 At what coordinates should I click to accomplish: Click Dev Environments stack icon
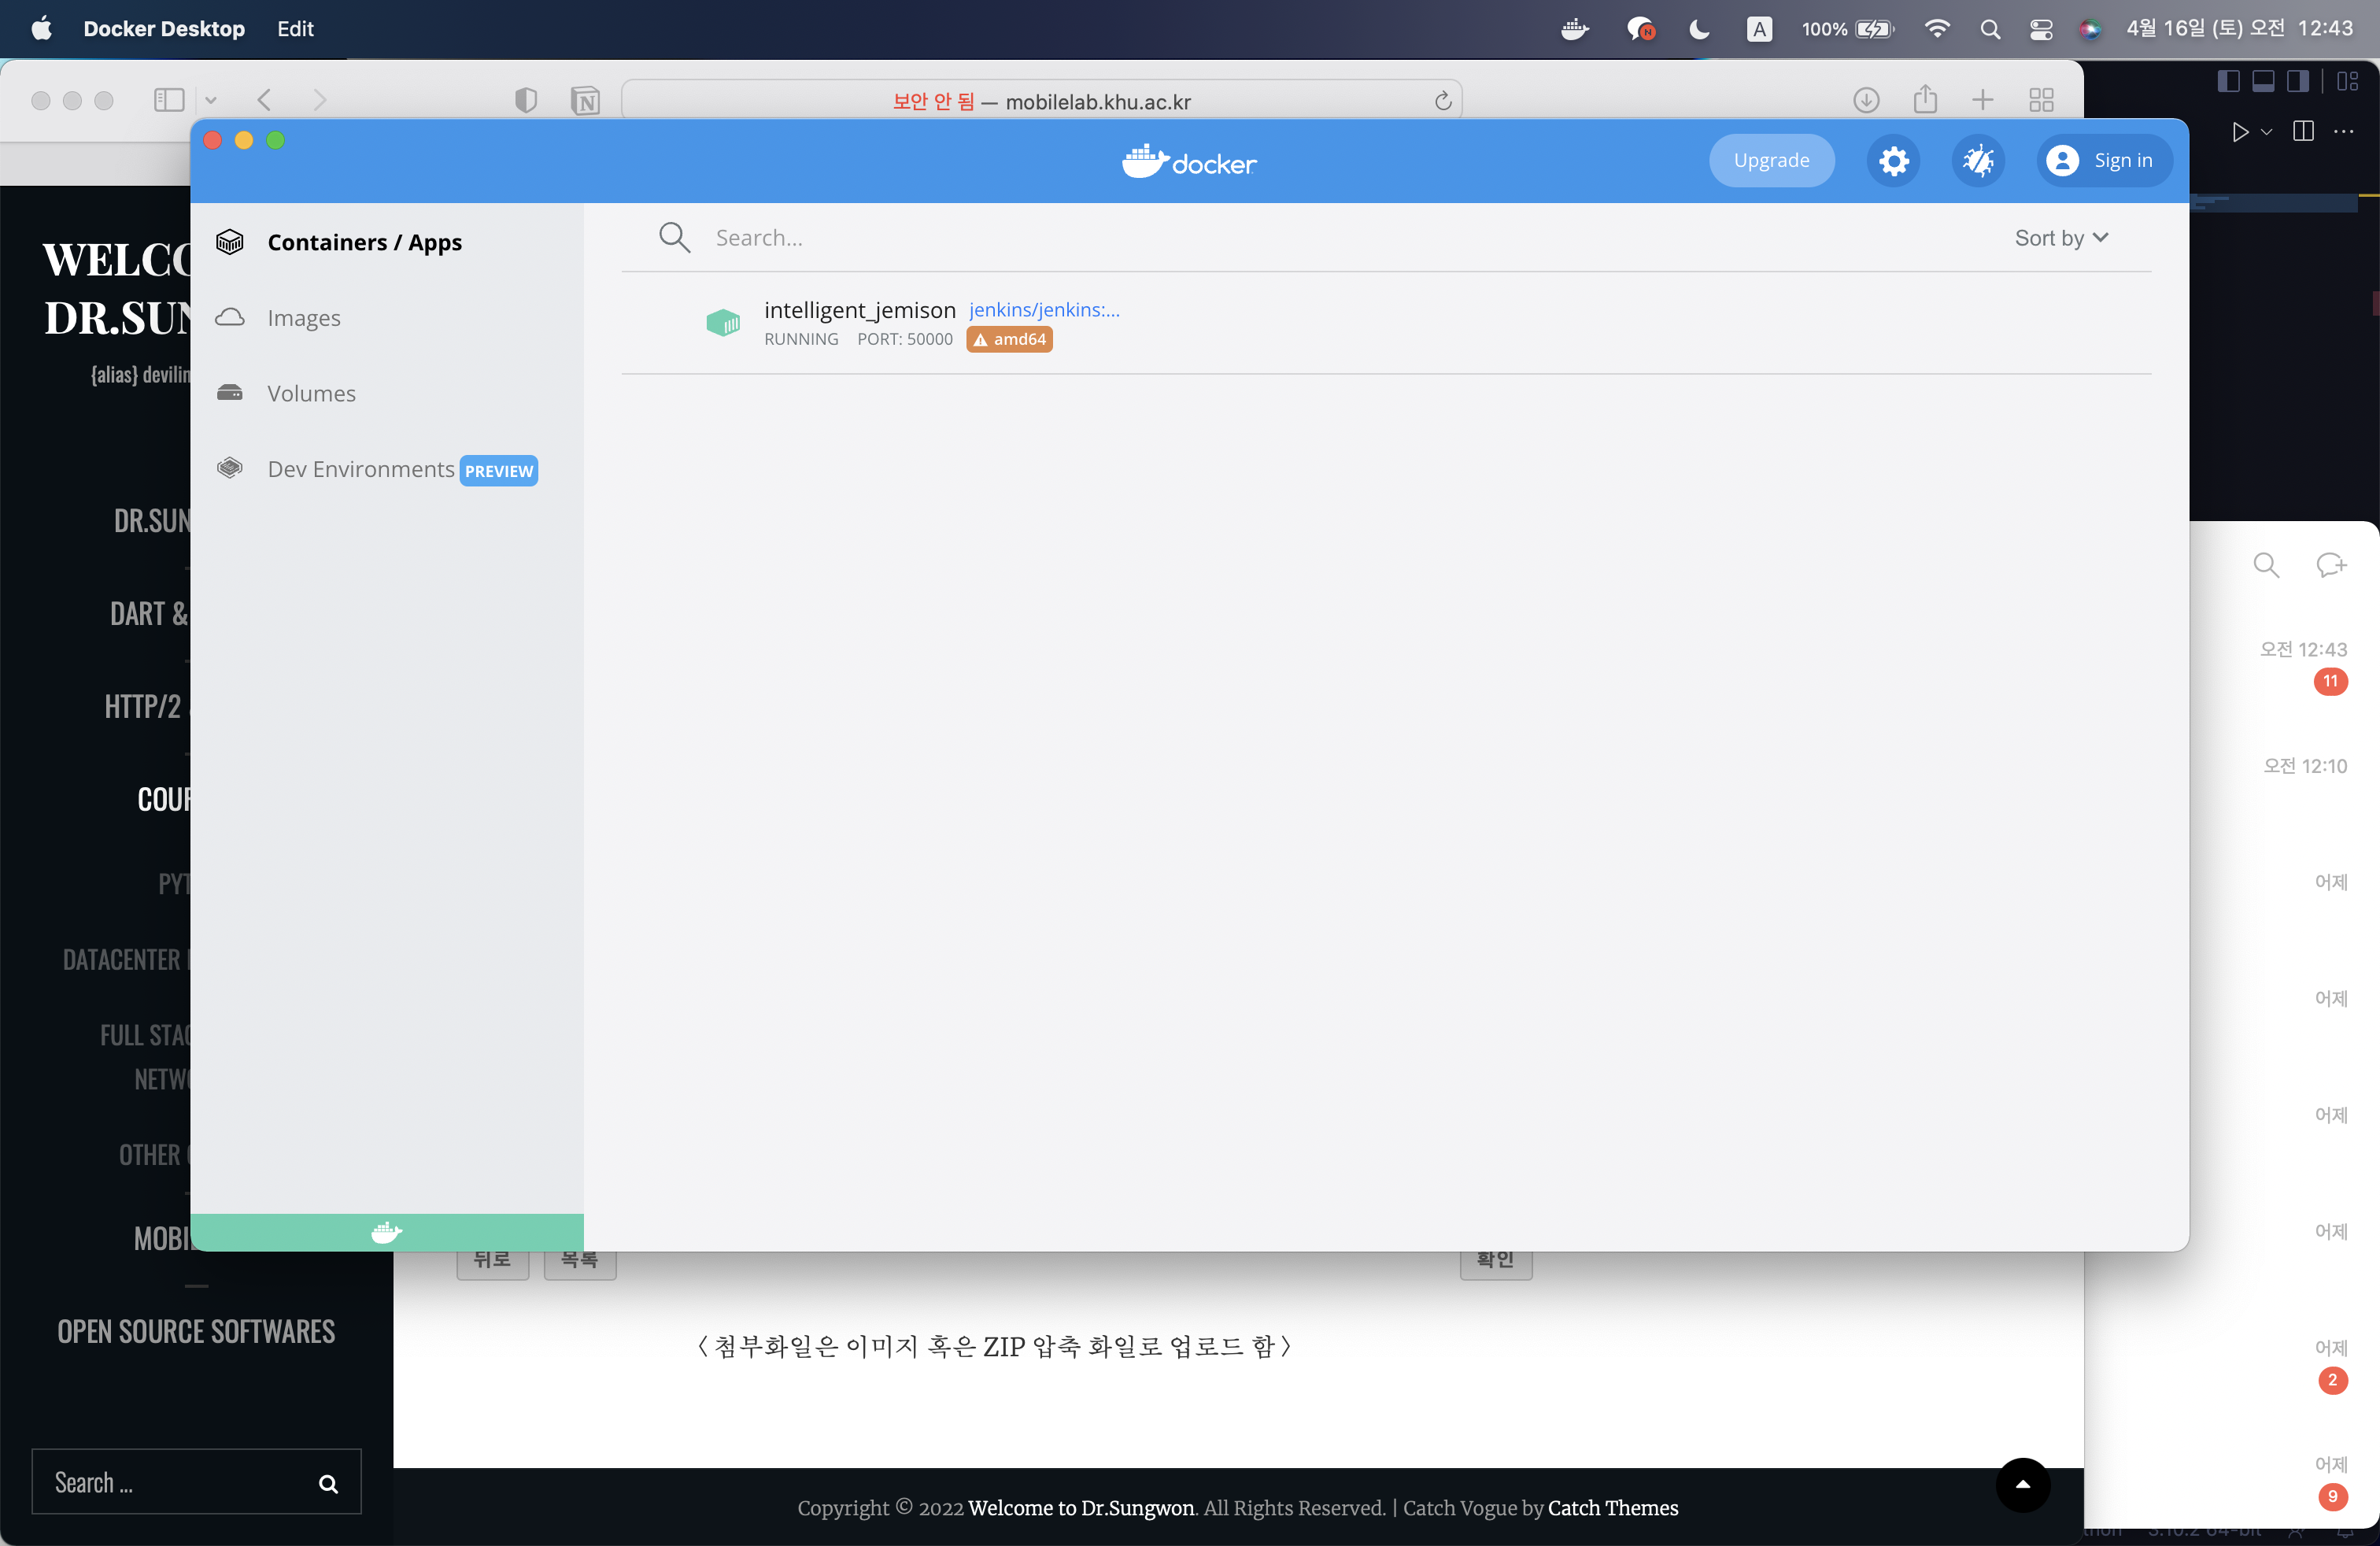[230, 468]
